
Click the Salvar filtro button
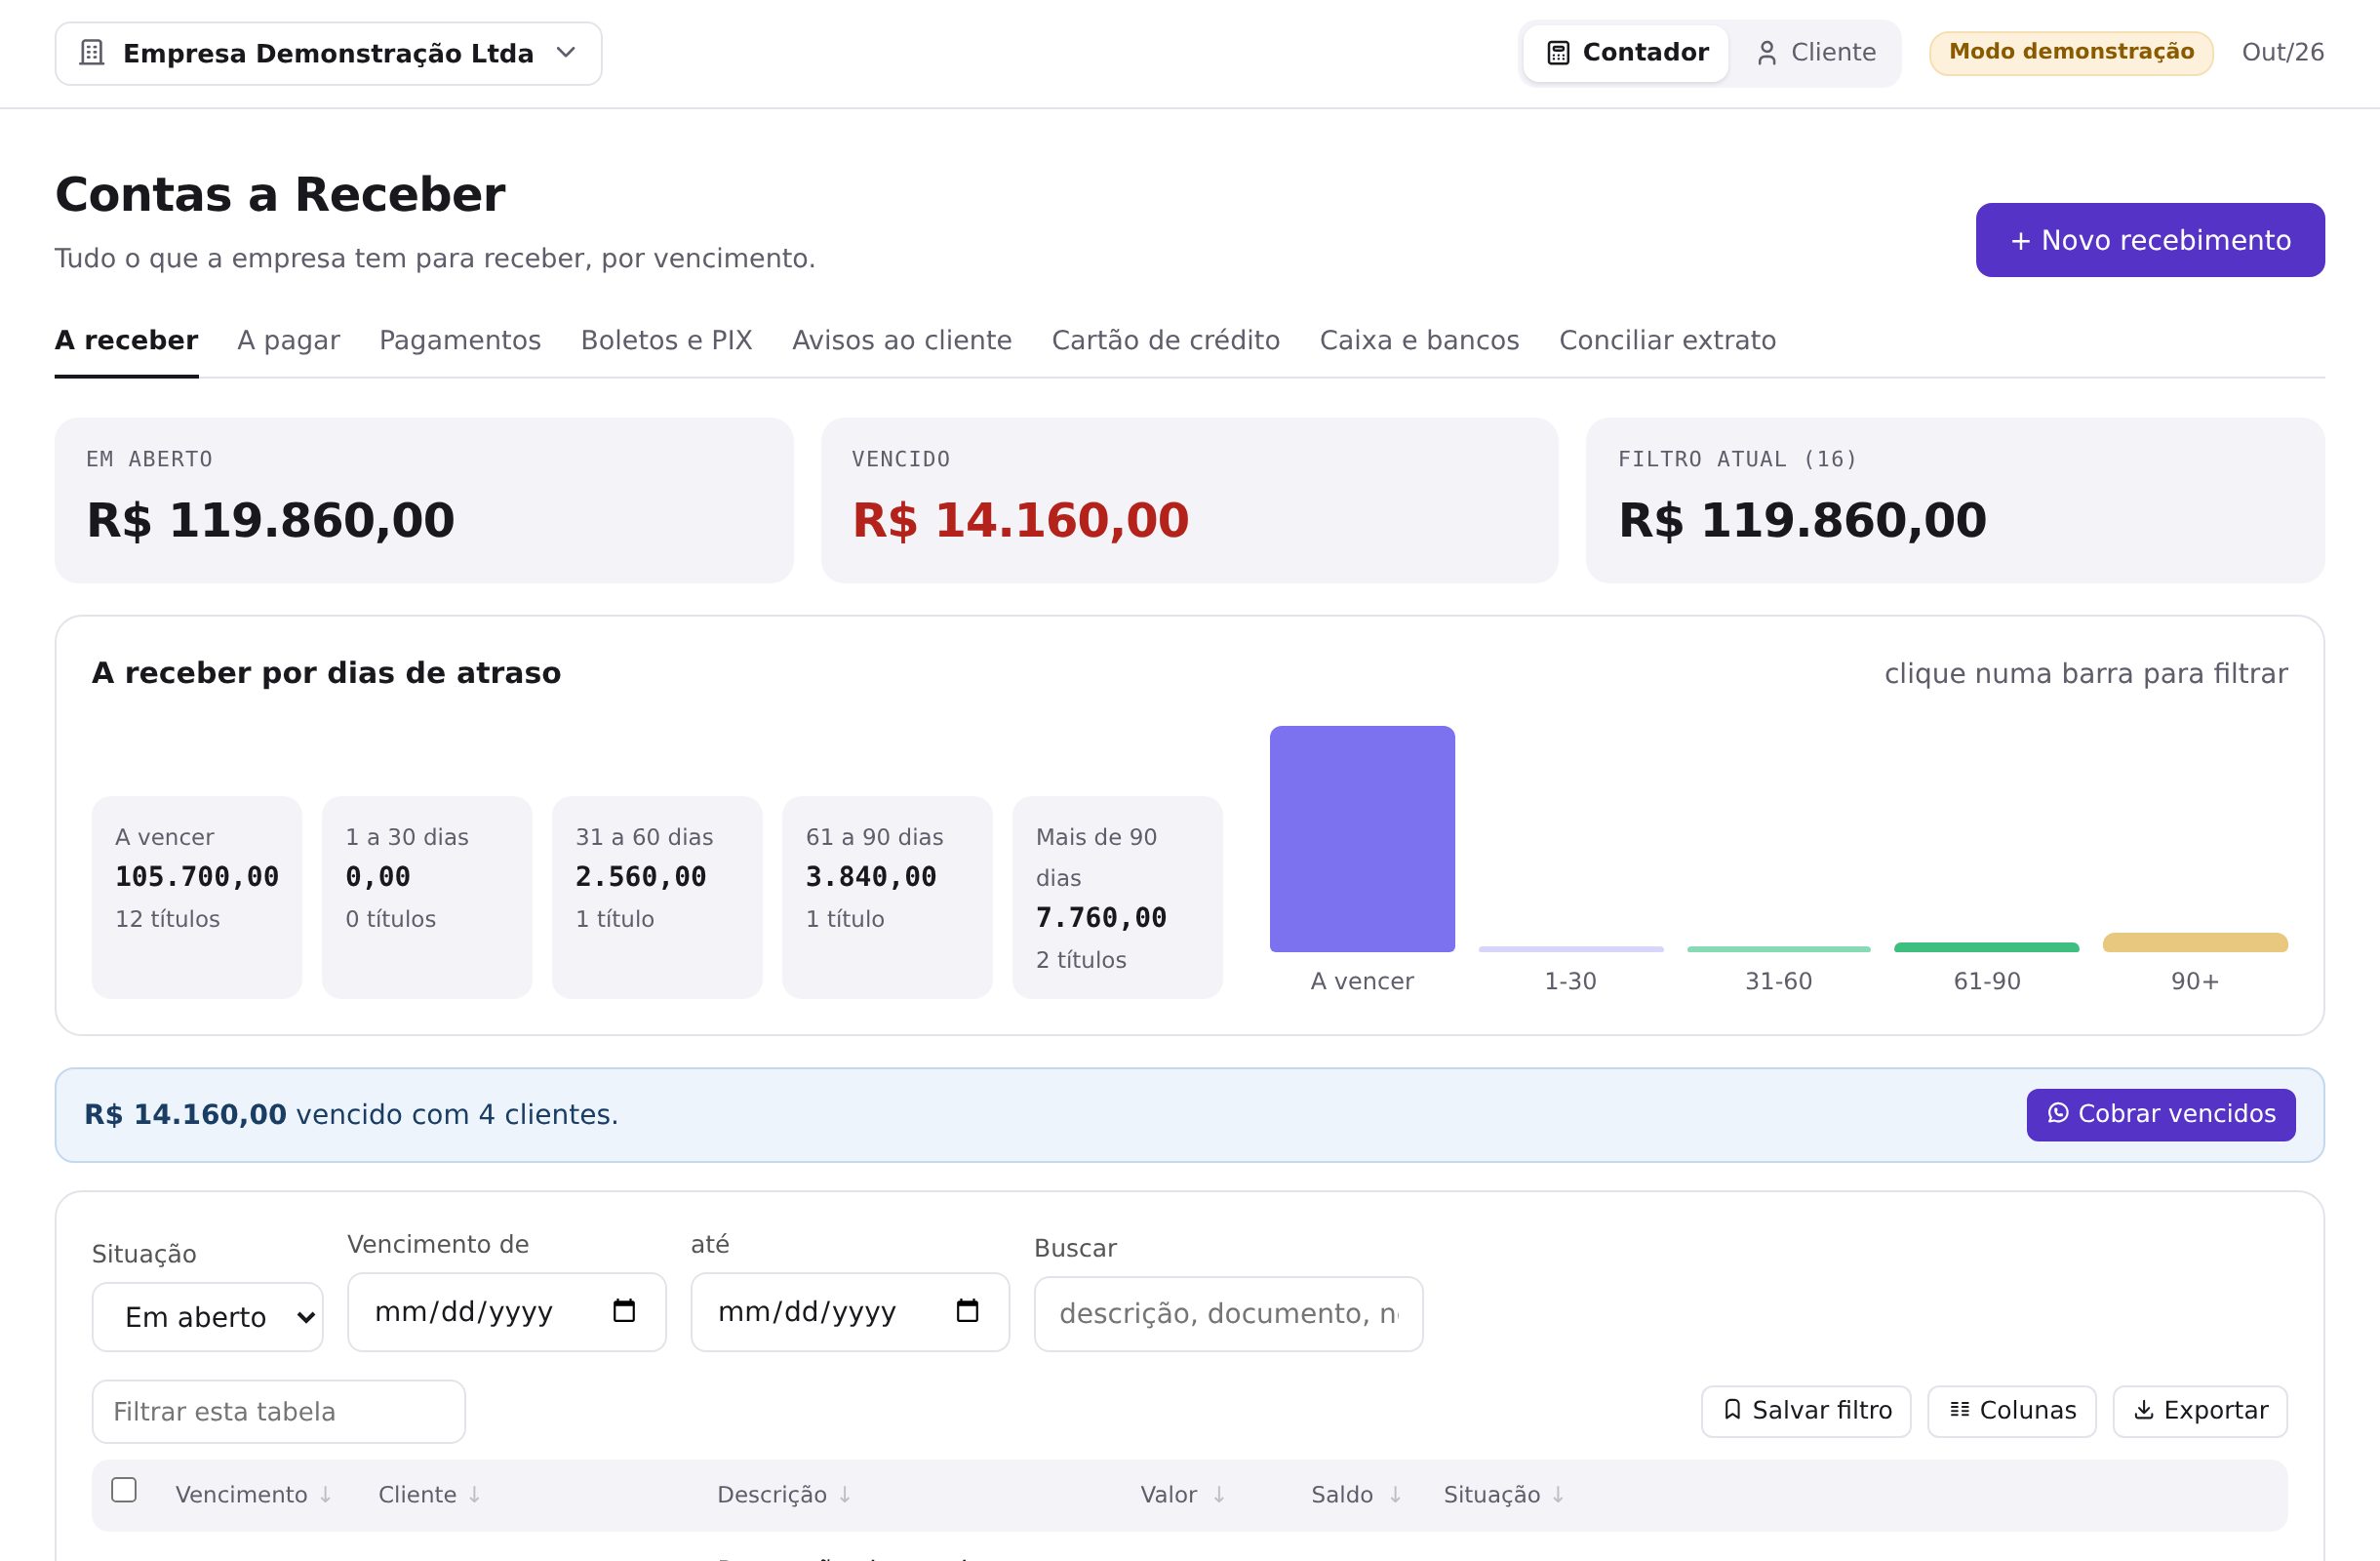(x=1806, y=1411)
